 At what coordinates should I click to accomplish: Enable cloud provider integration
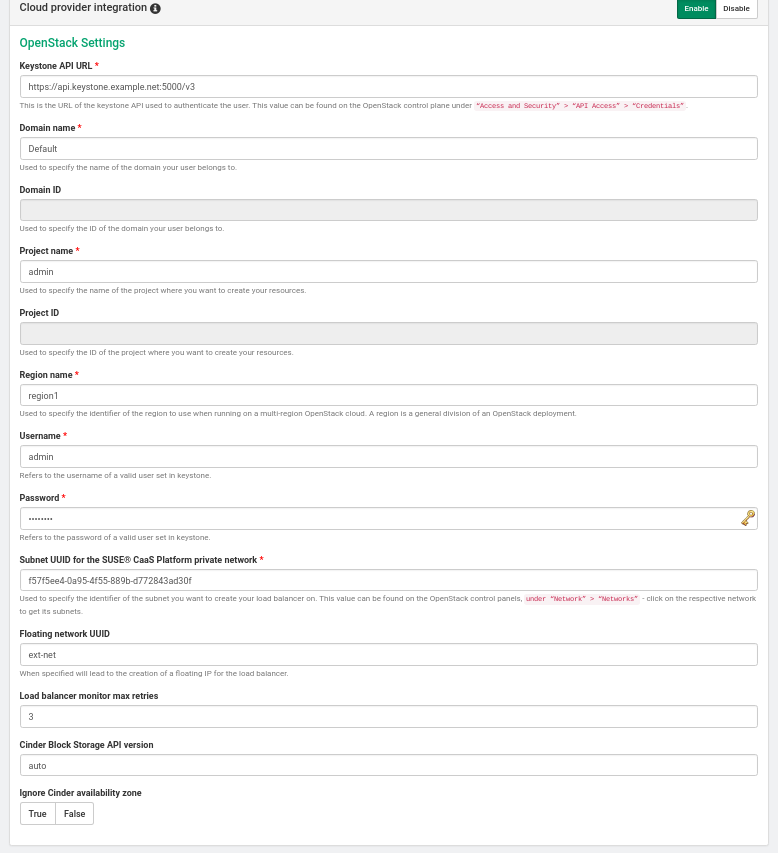tap(696, 8)
